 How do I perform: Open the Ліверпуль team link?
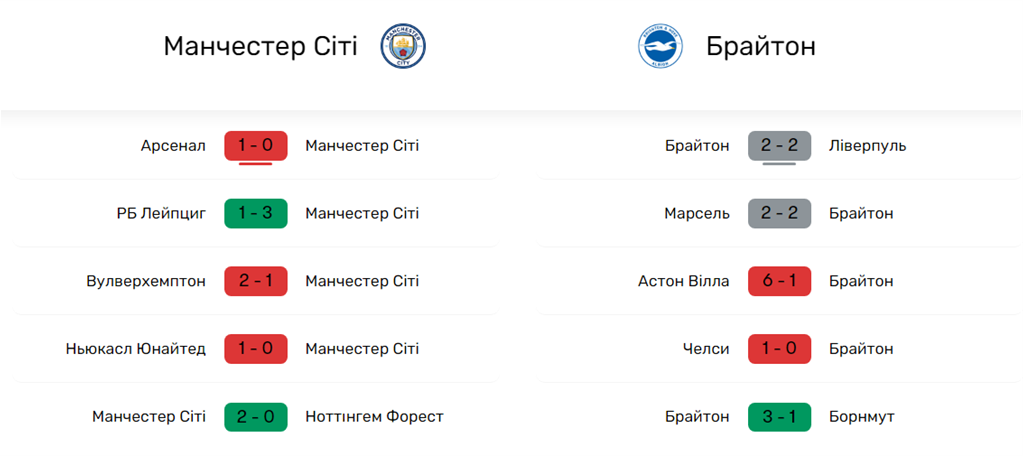(868, 146)
